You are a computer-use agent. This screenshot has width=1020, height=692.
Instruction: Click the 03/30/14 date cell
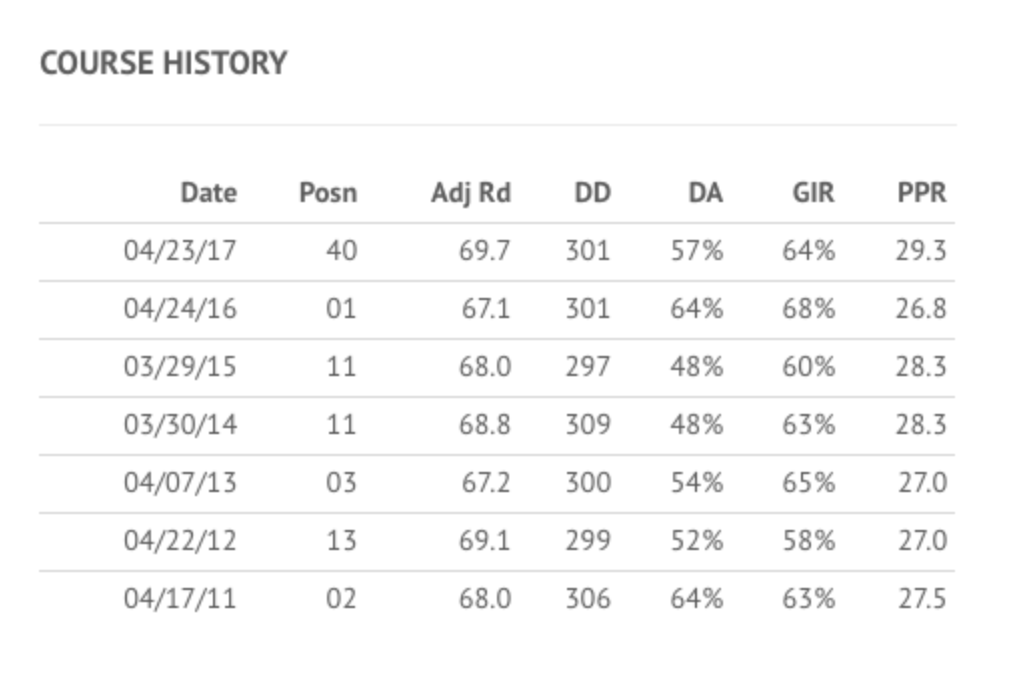tap(180, 425)
